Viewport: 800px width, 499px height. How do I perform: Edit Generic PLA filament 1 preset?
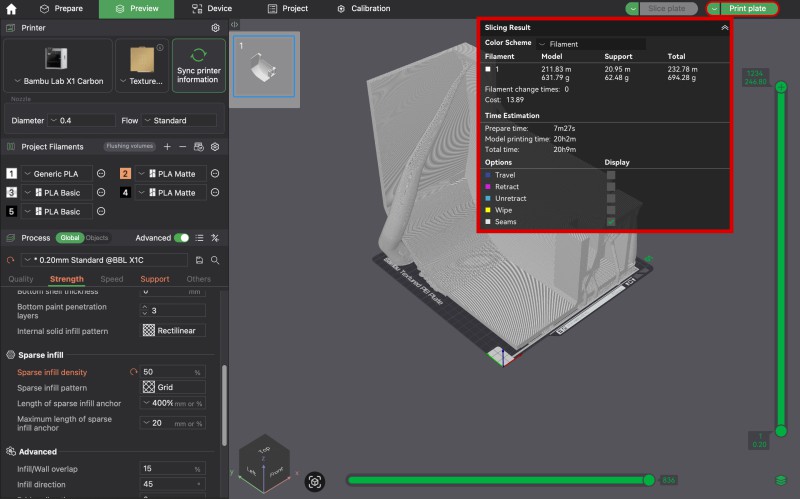(x=101, y=173)
